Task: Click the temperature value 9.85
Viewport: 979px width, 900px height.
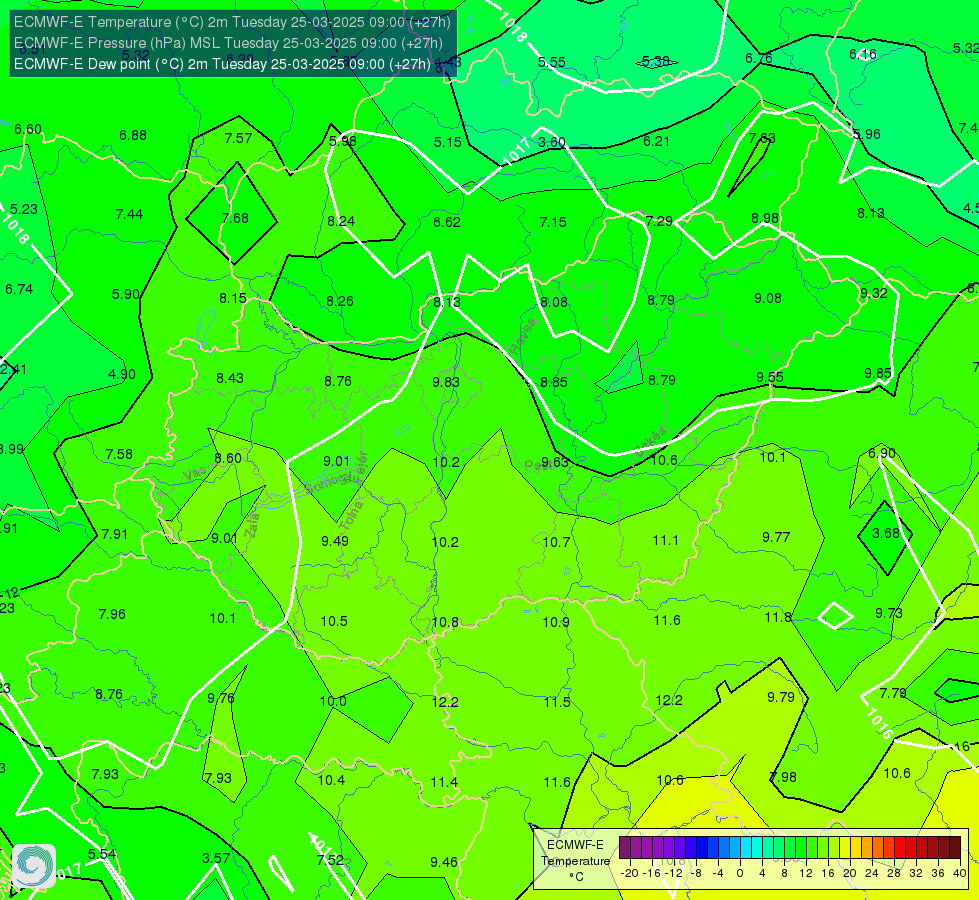Action: (878, 373)
